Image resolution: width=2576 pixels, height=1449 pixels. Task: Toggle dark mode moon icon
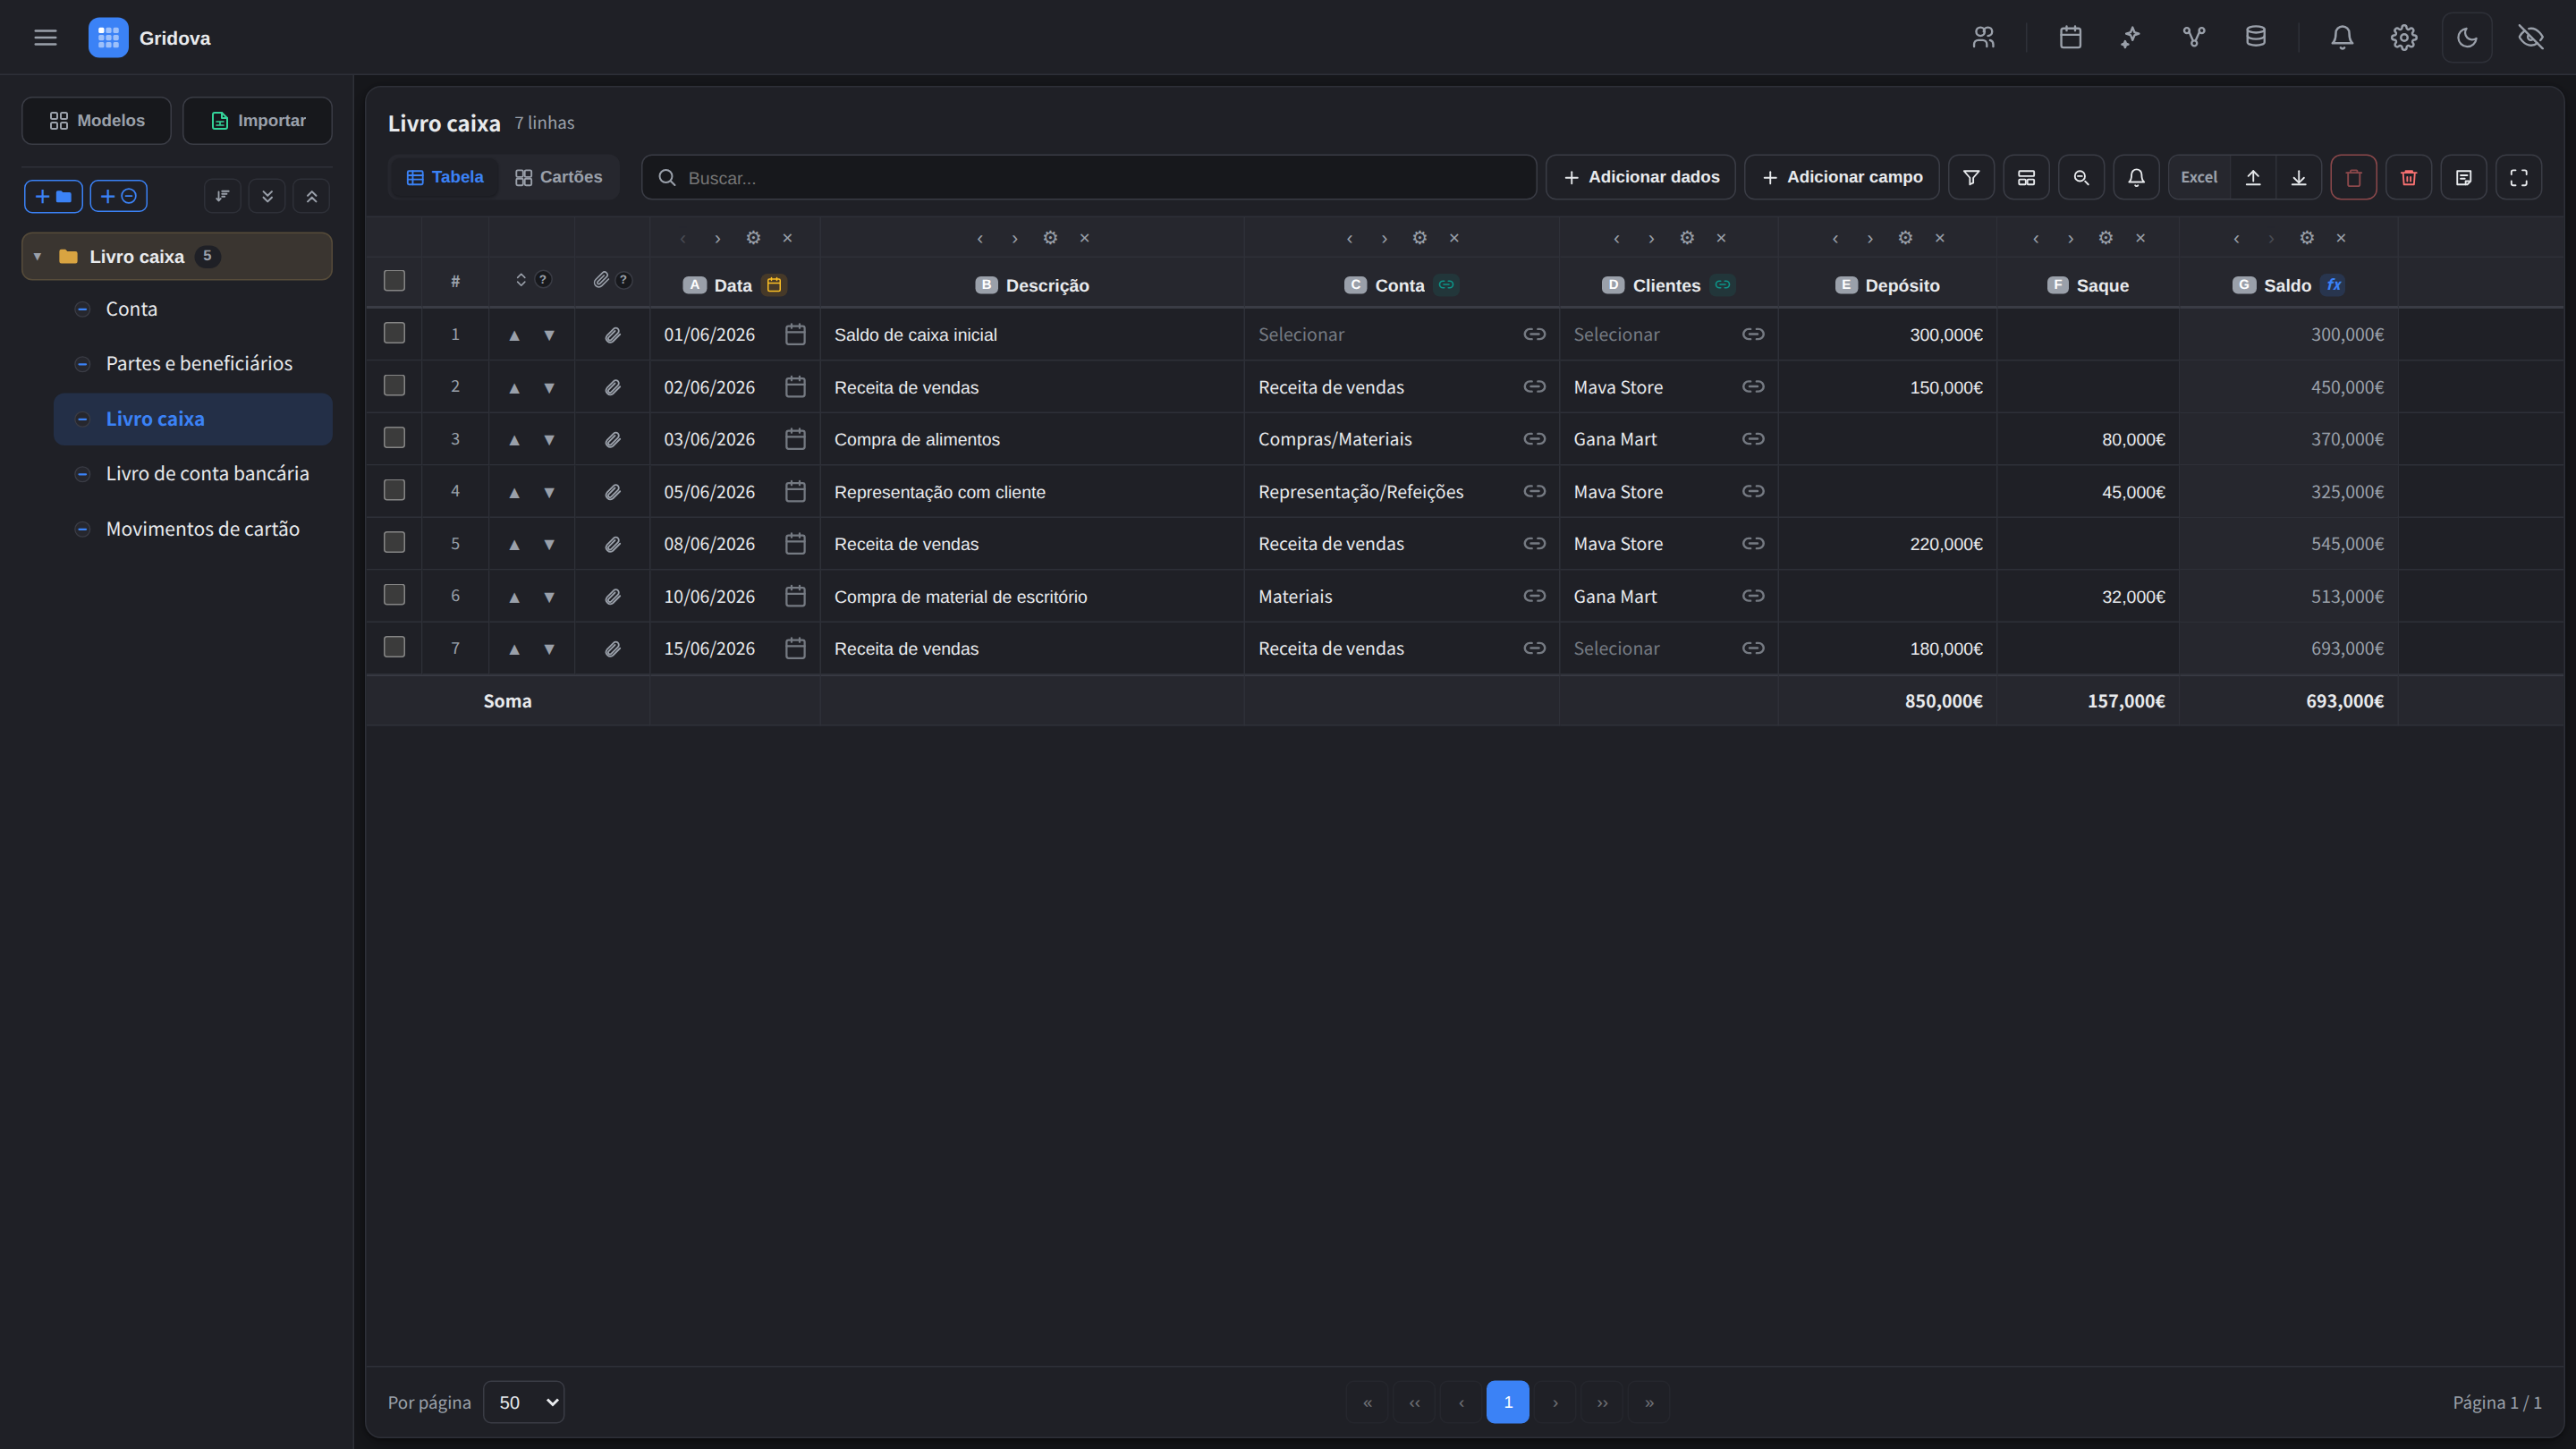(2466, 38)
